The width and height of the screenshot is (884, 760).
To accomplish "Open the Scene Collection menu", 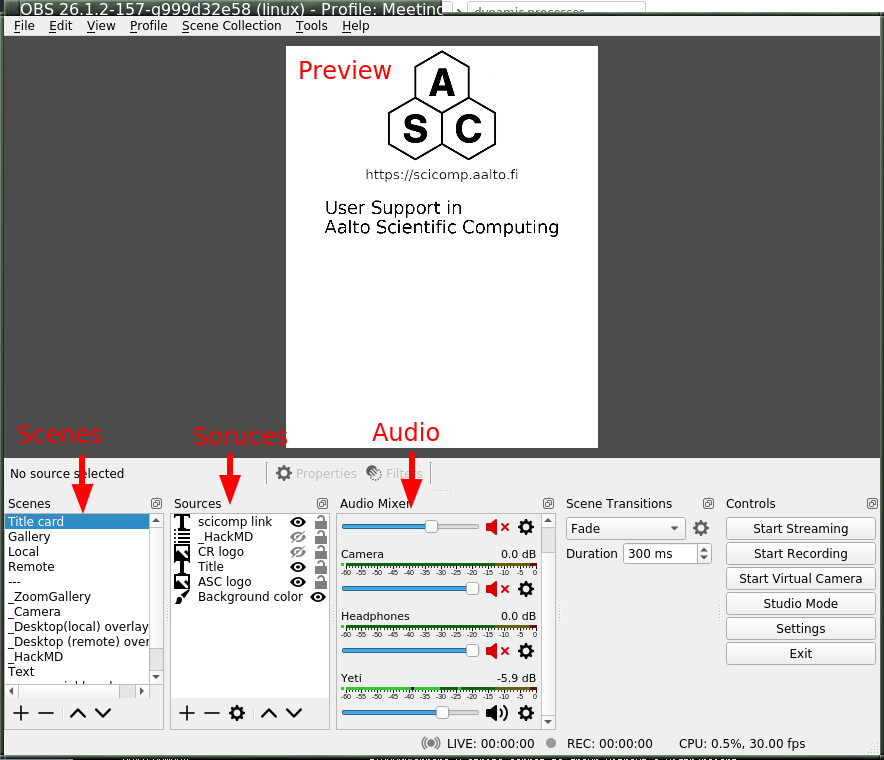I will click(x=231, y=26).
